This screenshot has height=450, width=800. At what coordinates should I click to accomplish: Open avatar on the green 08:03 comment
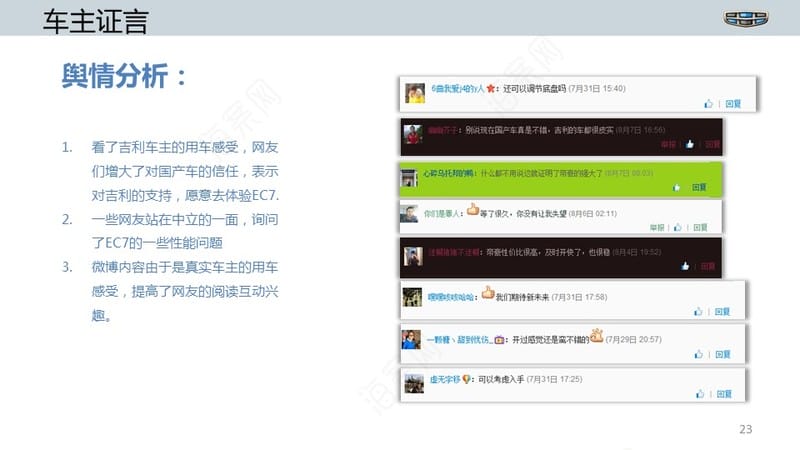409,178
